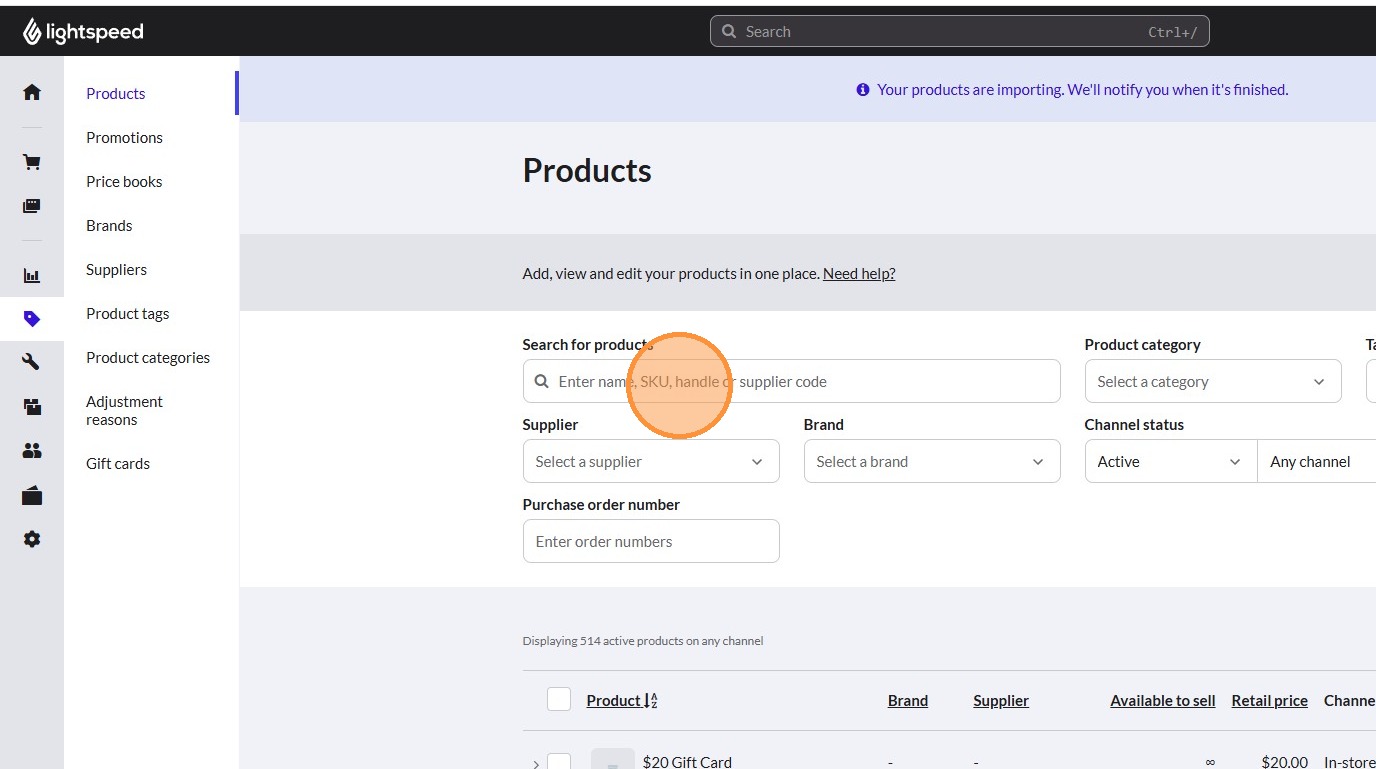Open the Home section from the sidebar
The image size is (1376, 769).
[32, 93]
